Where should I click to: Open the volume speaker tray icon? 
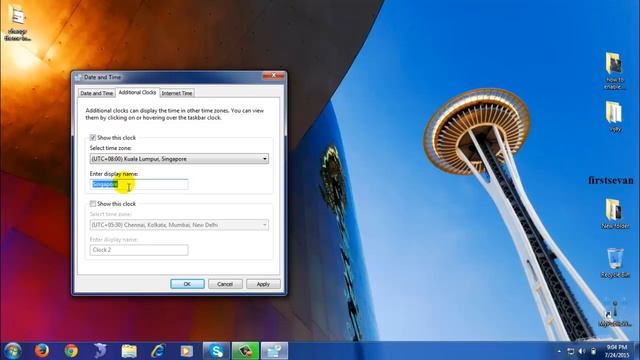582,351
